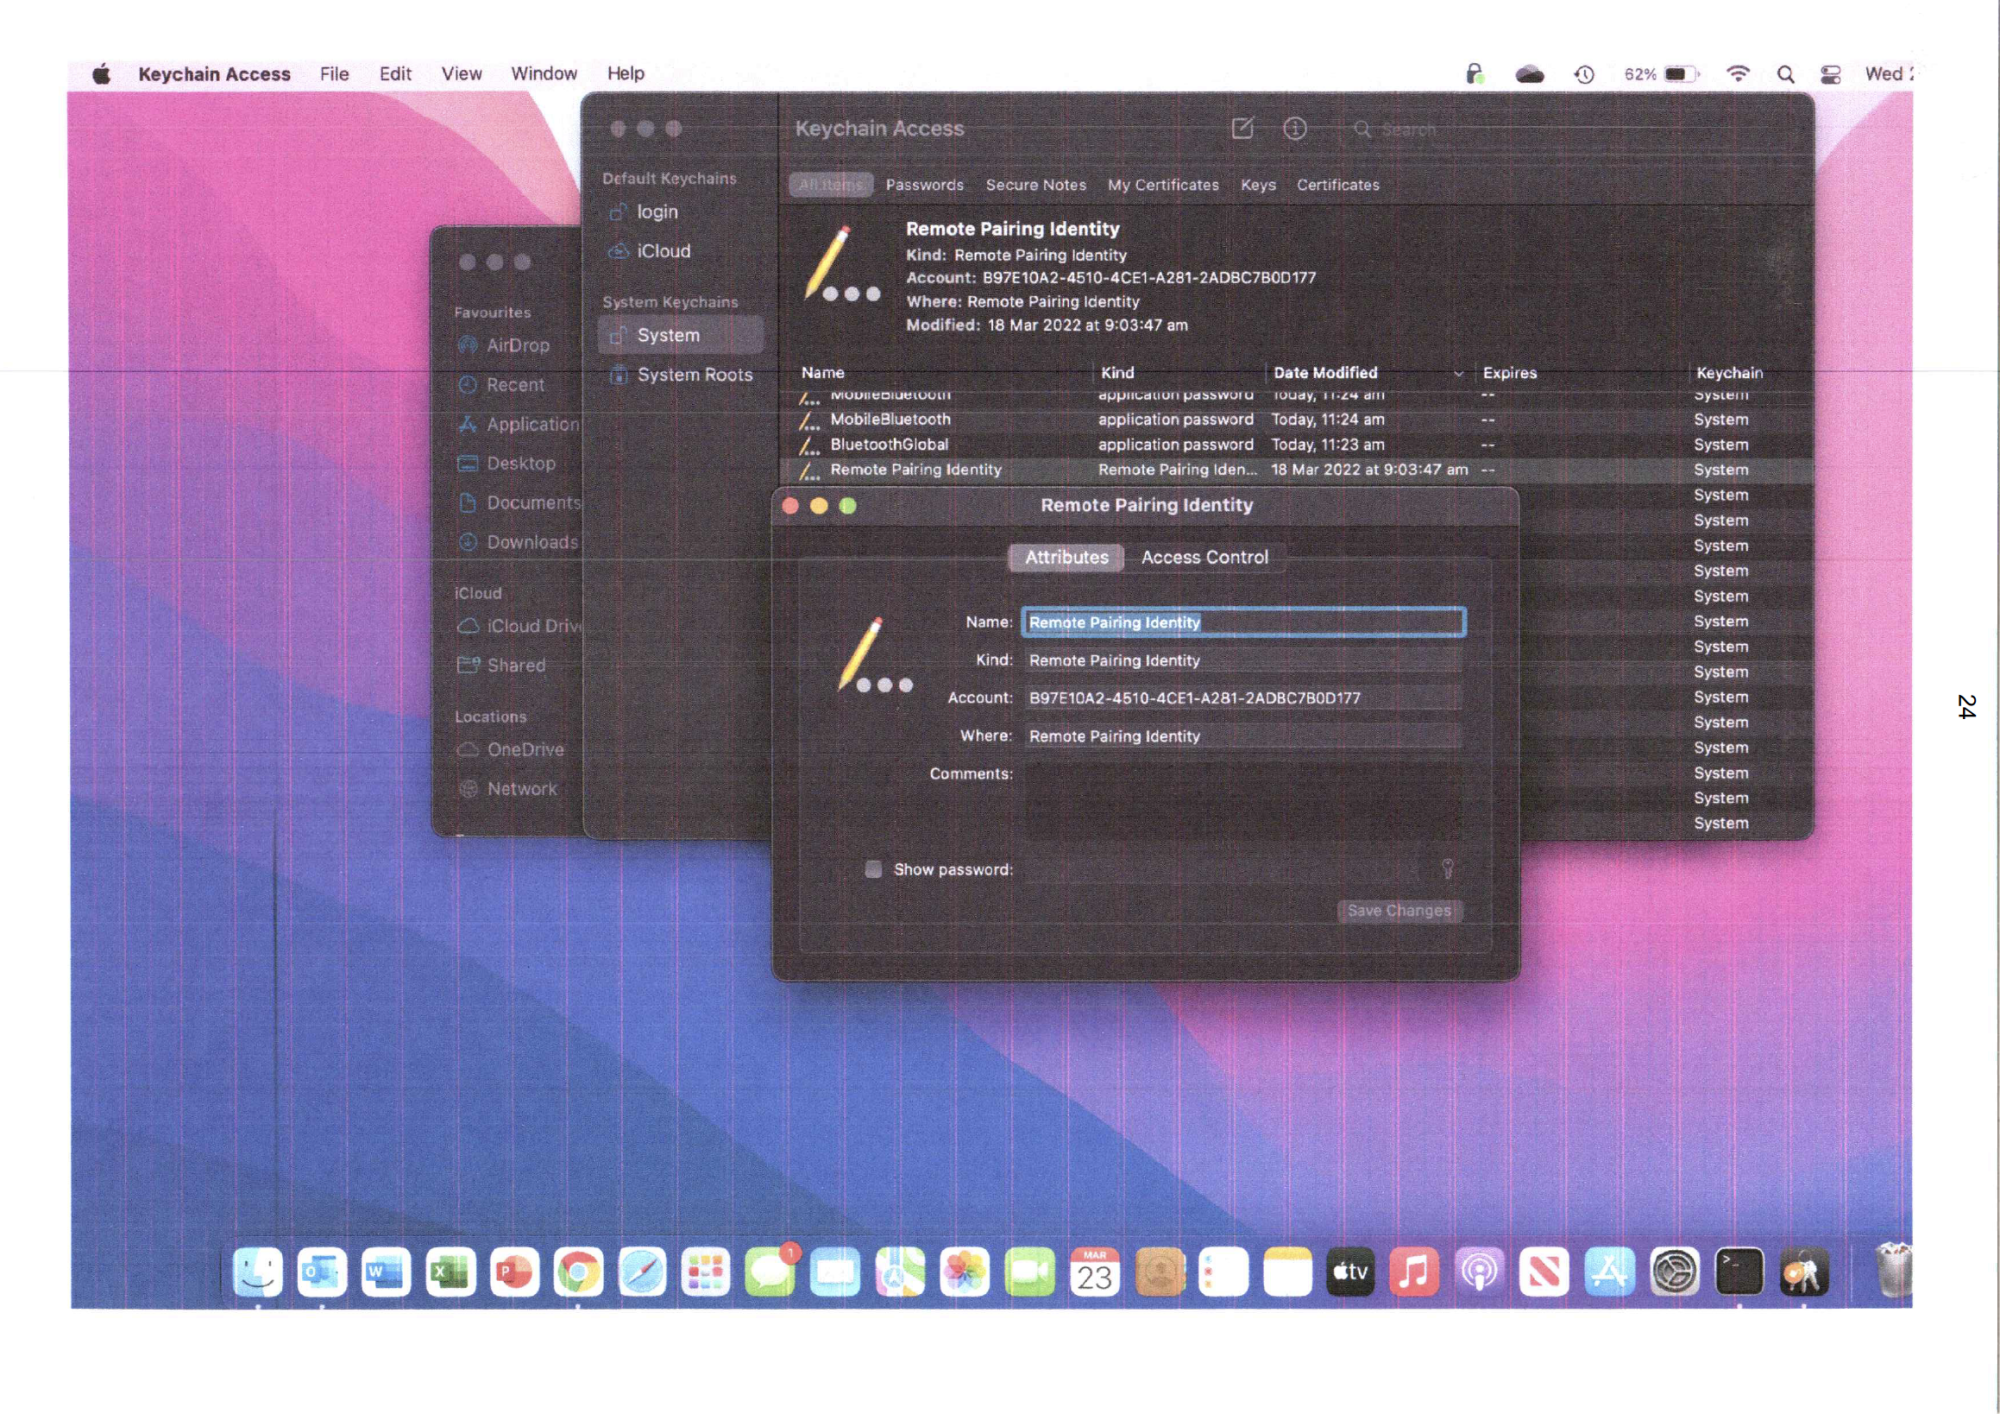Click the compose new keychain item icon
The width and height of the screenshot is (2000, 1414).
pyautogui.click(x=1242, y=128)
